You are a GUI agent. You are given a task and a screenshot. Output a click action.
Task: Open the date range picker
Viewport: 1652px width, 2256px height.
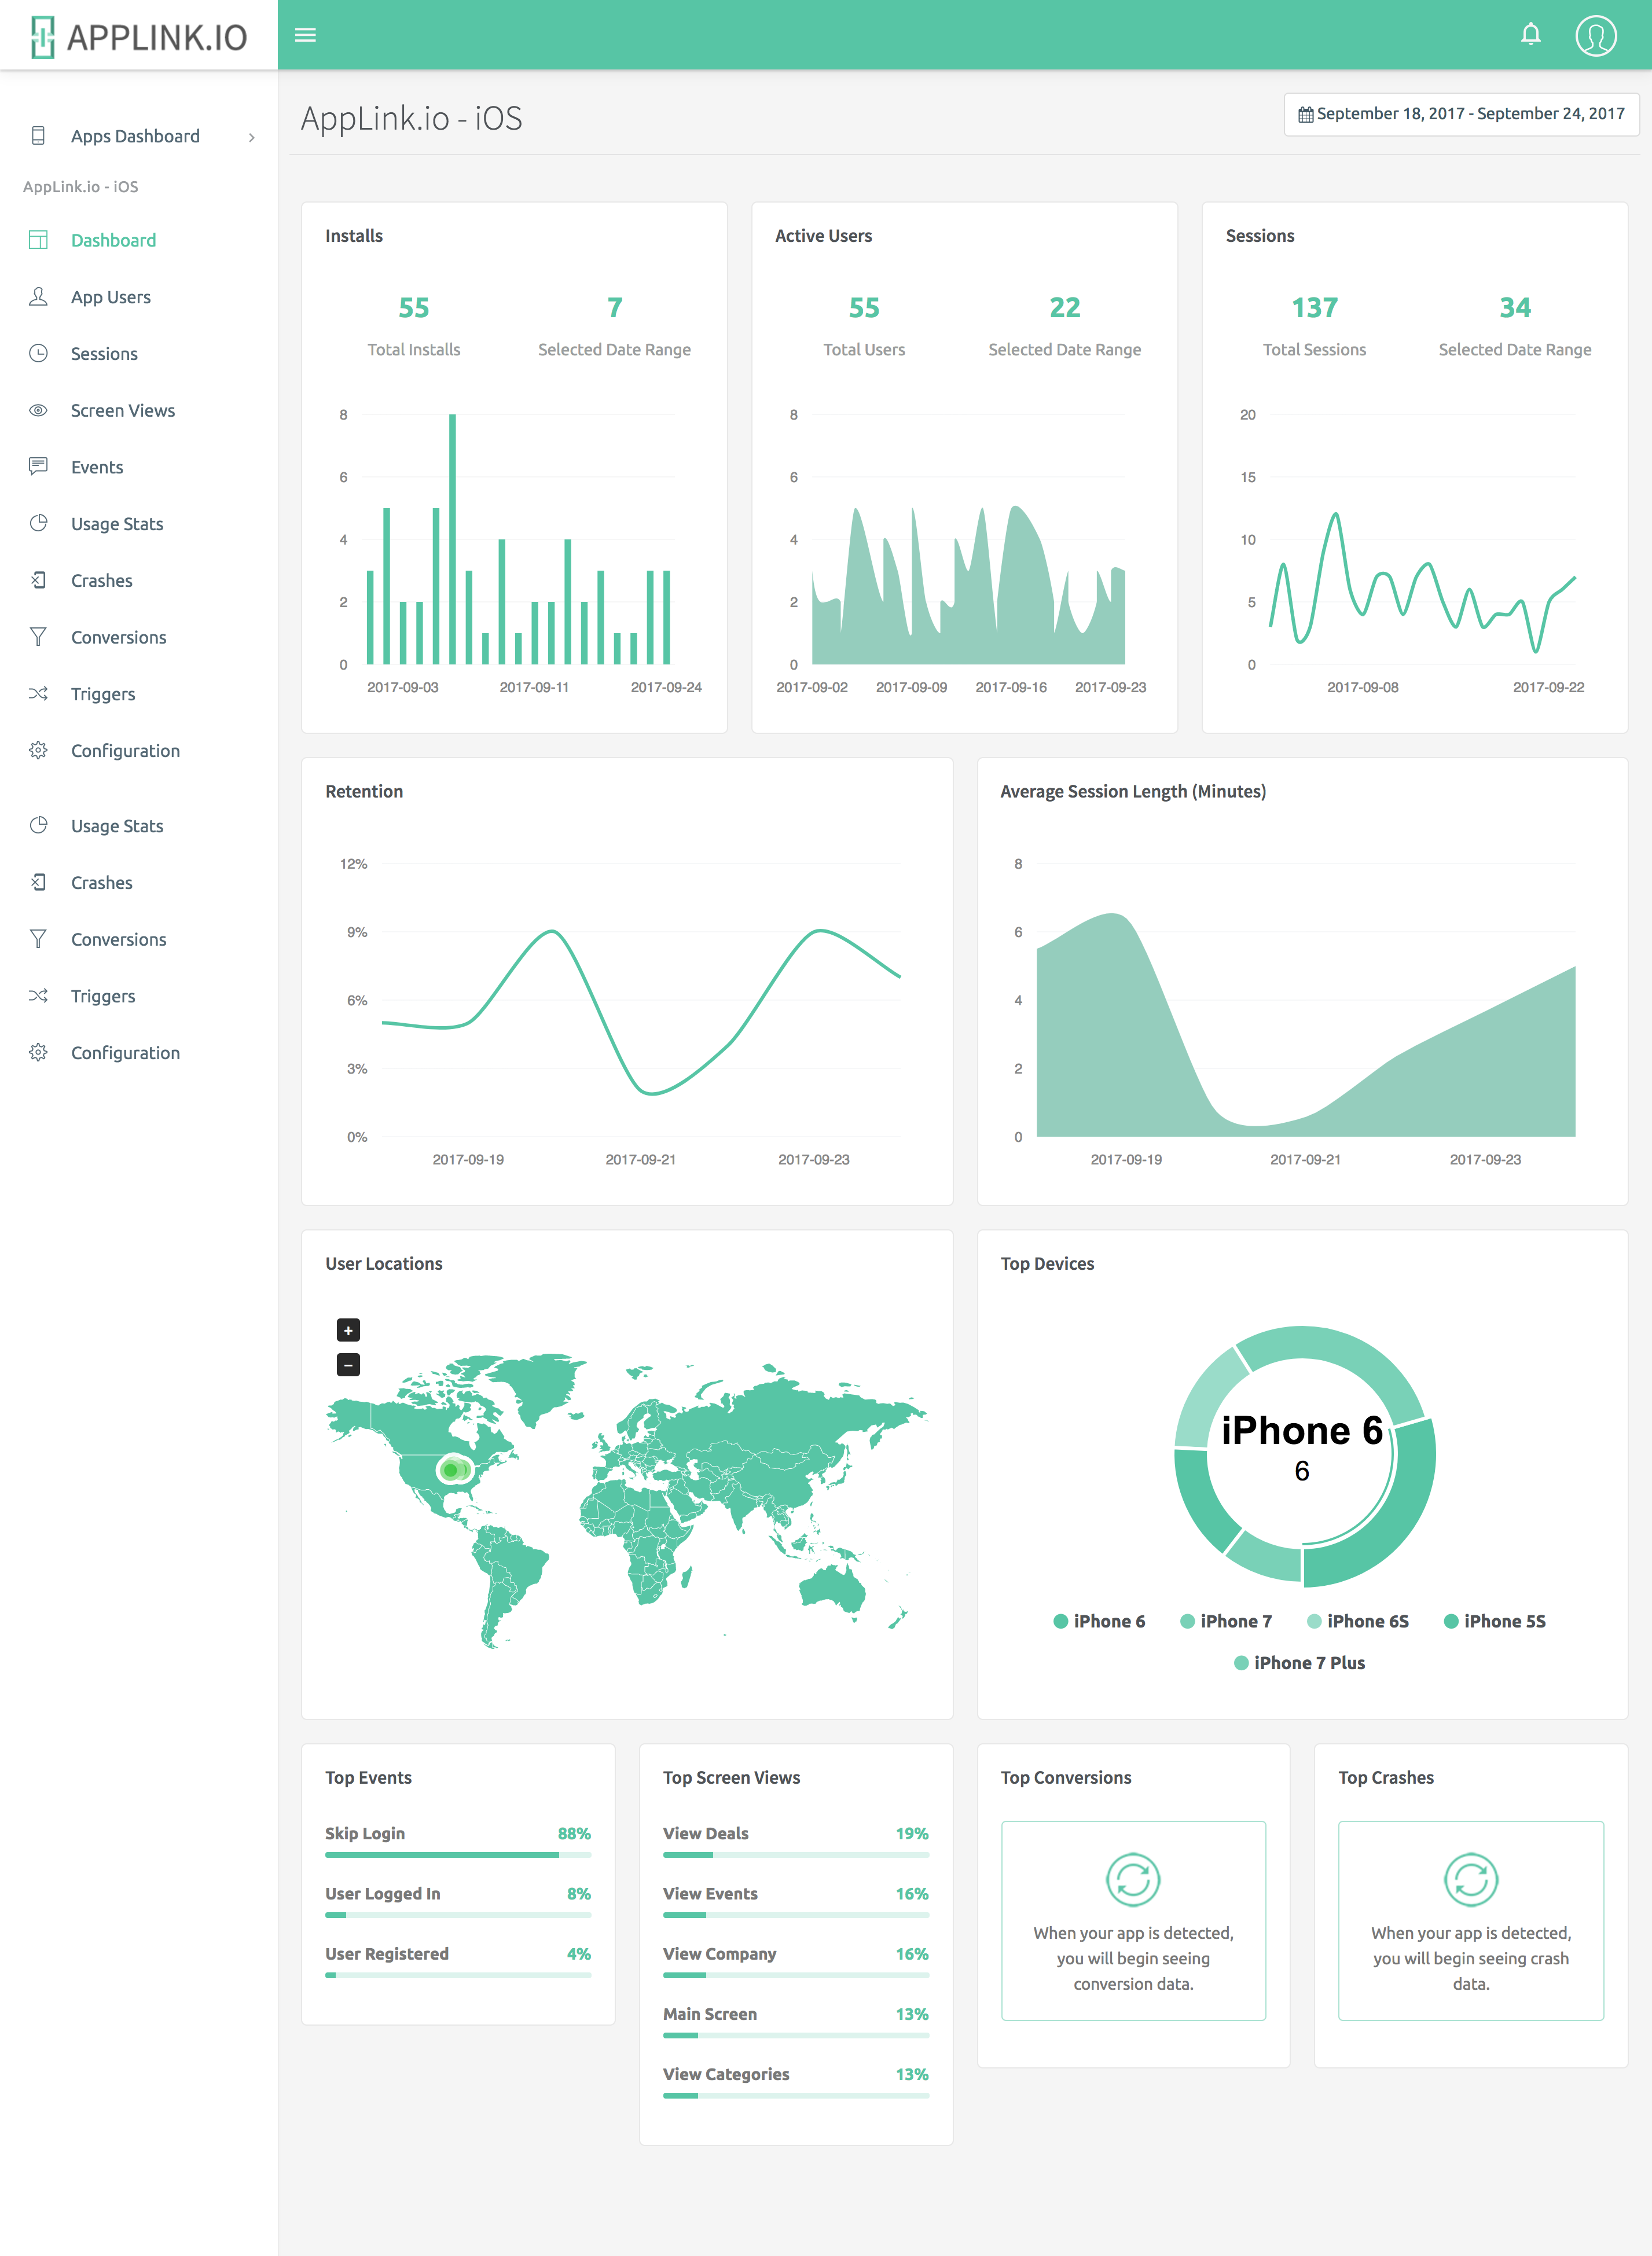[x=1461, y=114]
